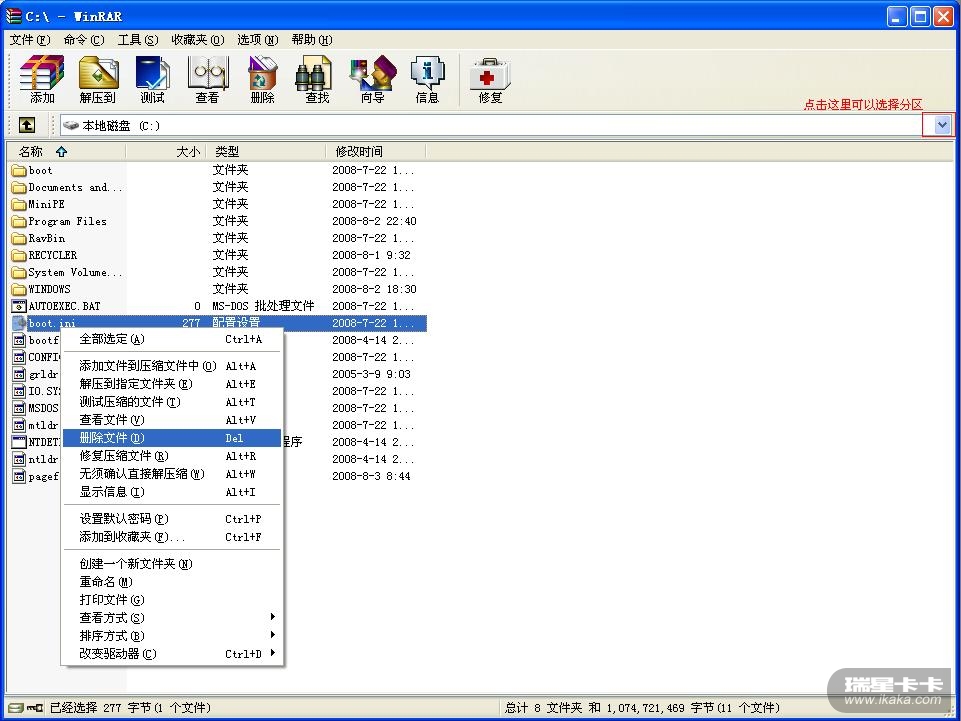
Task: Select the AUTOEXEC.BAT file
Action: click(x=56, y=306)
